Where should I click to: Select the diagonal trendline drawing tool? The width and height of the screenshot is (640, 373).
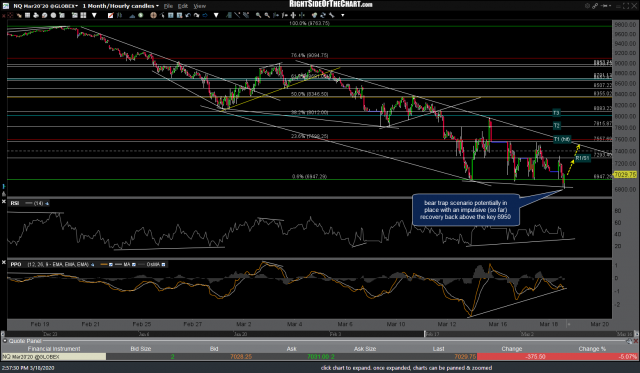(237, 15)
